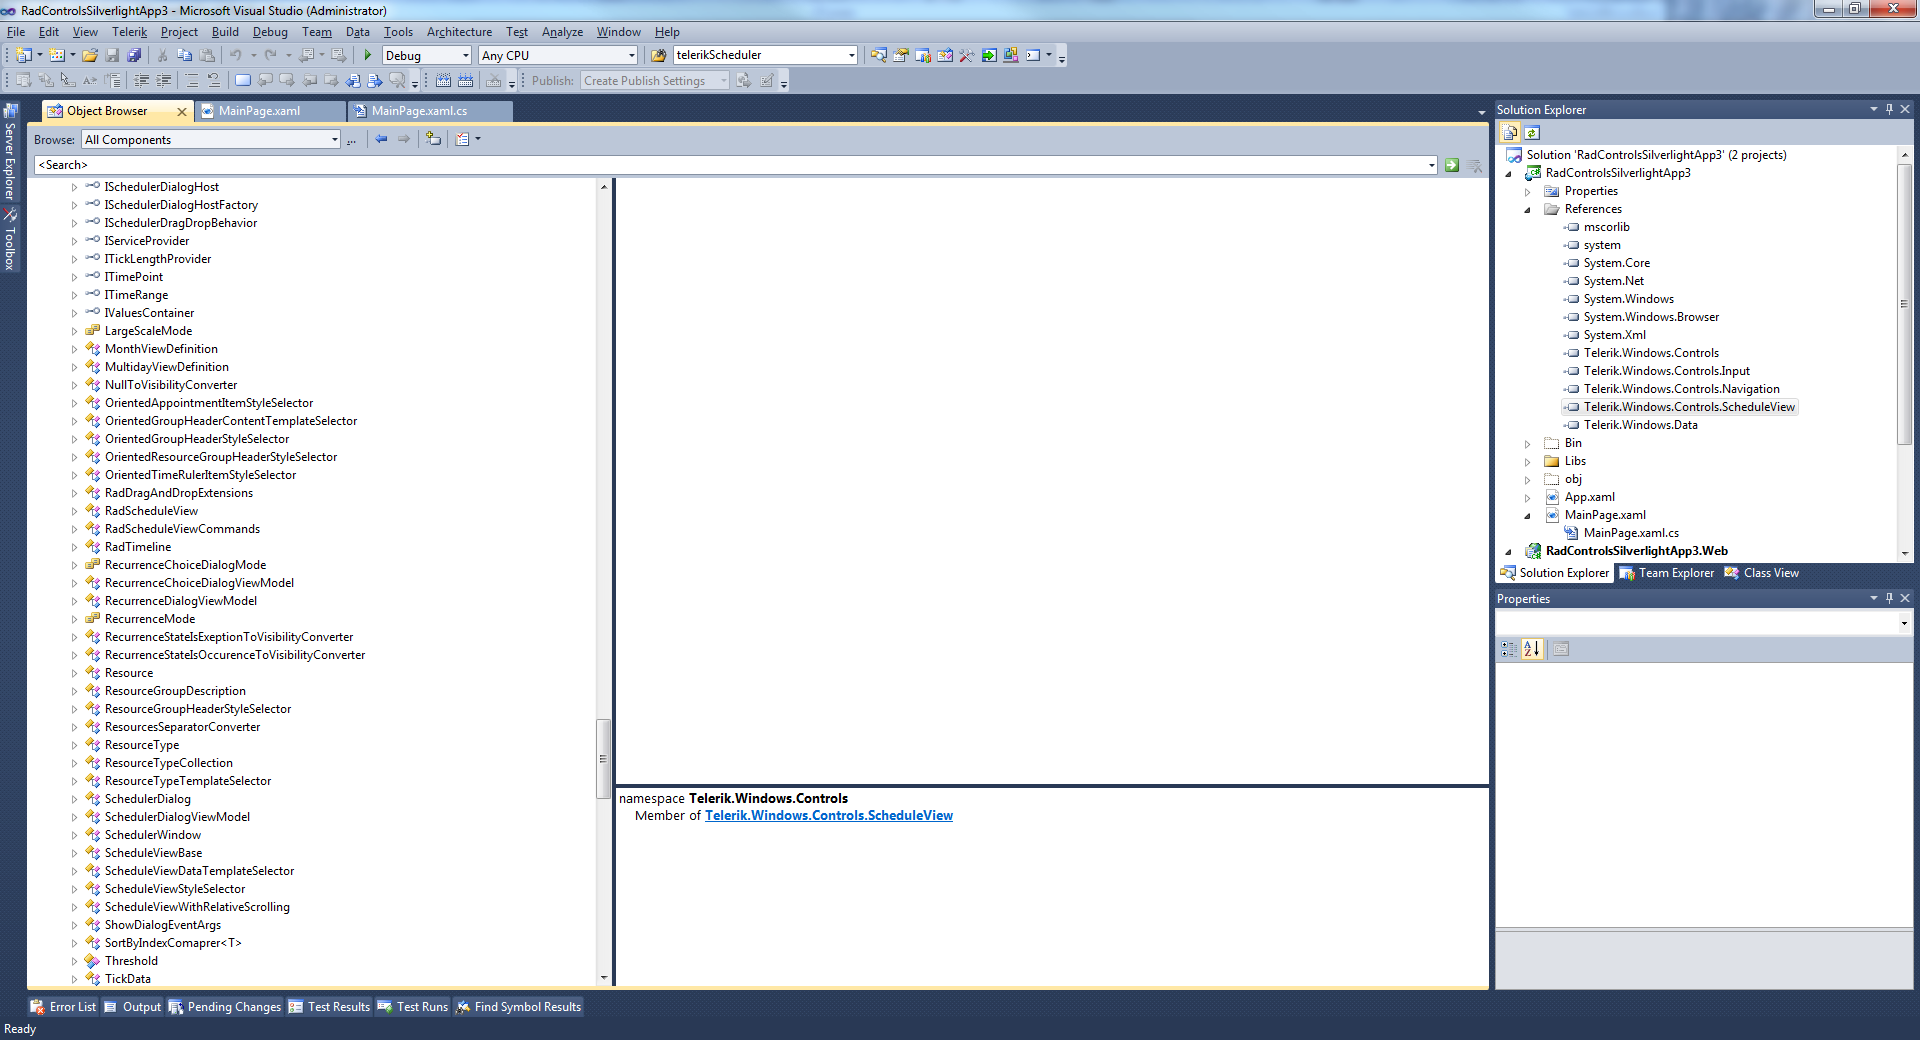The height and width of the screenshot is (1040, 1920).
Task: Click the Solution Explorer scrollbar thumb
Action: point(1904,303)
